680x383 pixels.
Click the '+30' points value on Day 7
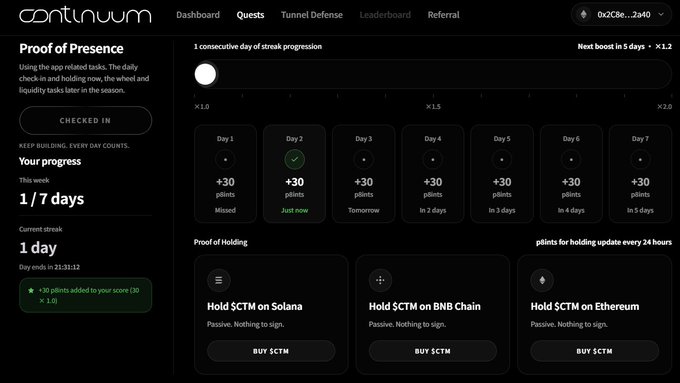point(640,182)
